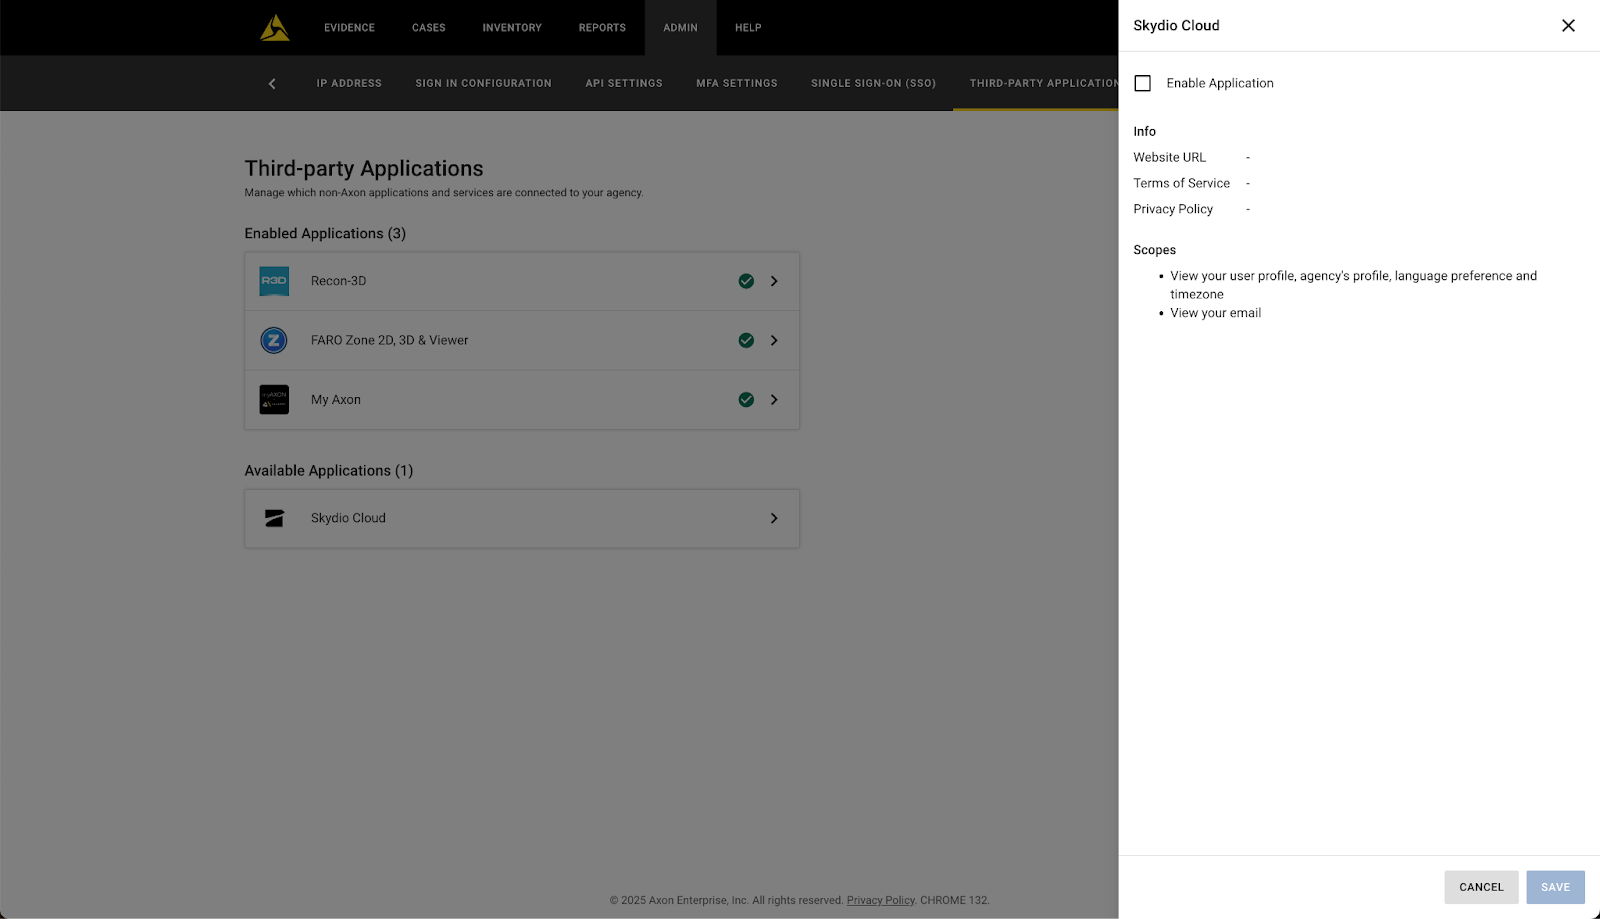Switch to Sign In Configuration tab

pyautogui.click(x=483, y=83)
